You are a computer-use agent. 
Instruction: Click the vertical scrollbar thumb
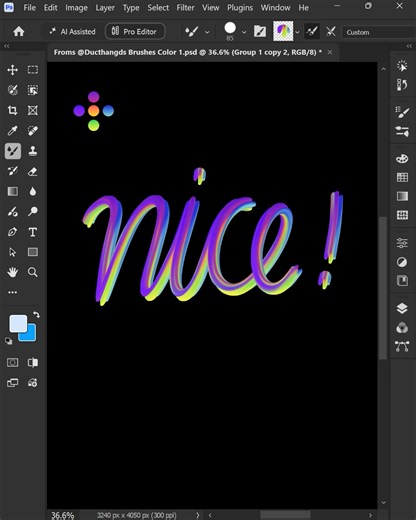tap(383, 288)
